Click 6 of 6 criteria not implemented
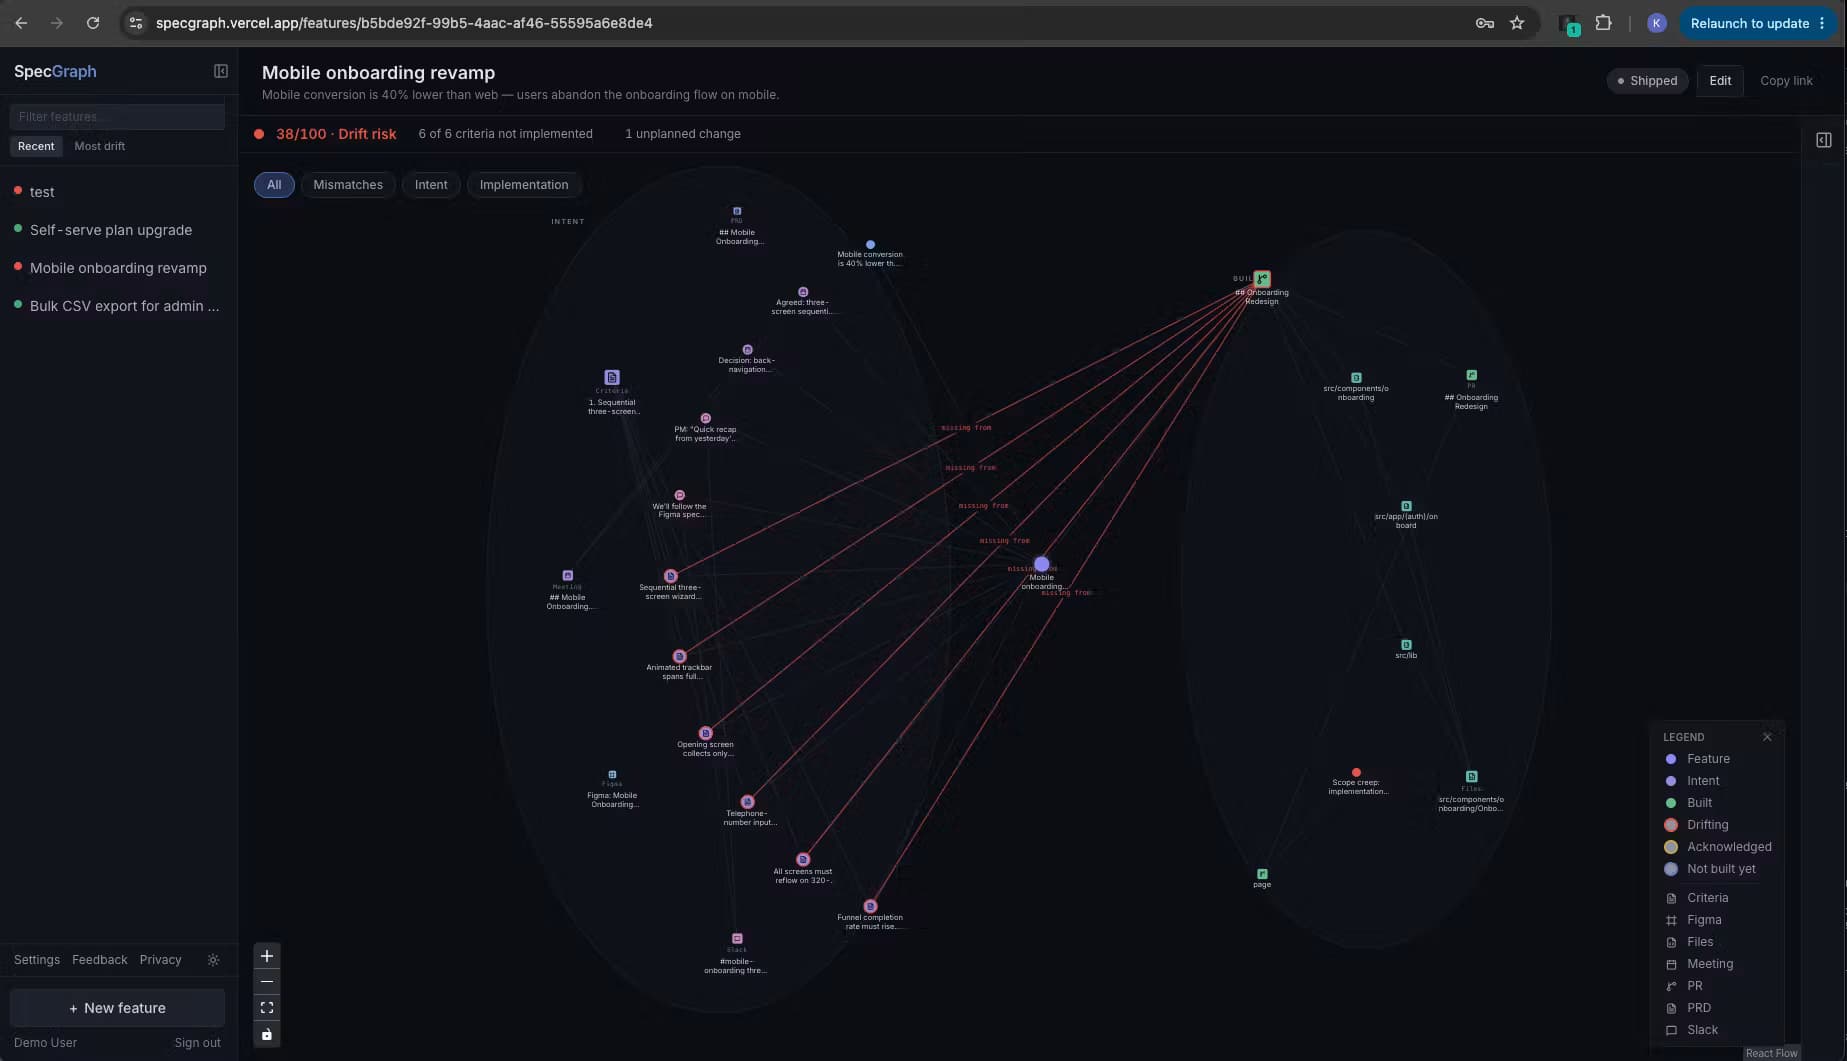 click(x=505, y=134)
